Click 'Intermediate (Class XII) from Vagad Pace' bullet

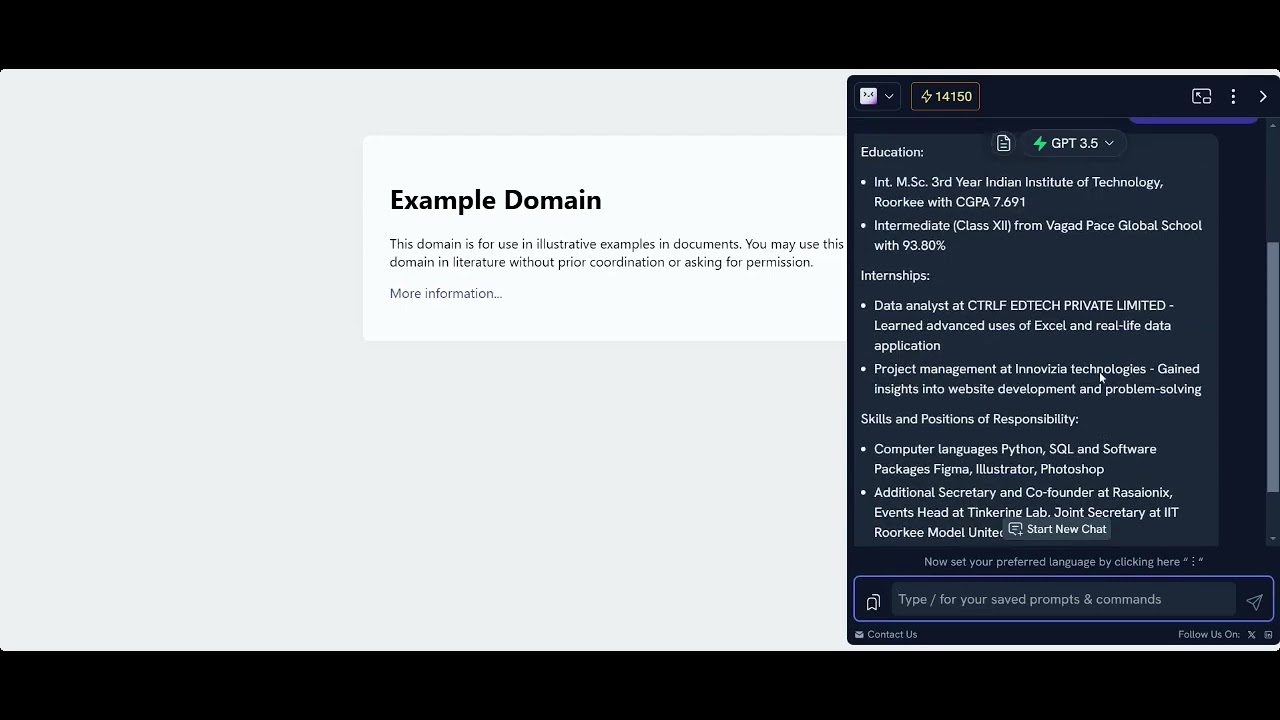[1038, 235]
